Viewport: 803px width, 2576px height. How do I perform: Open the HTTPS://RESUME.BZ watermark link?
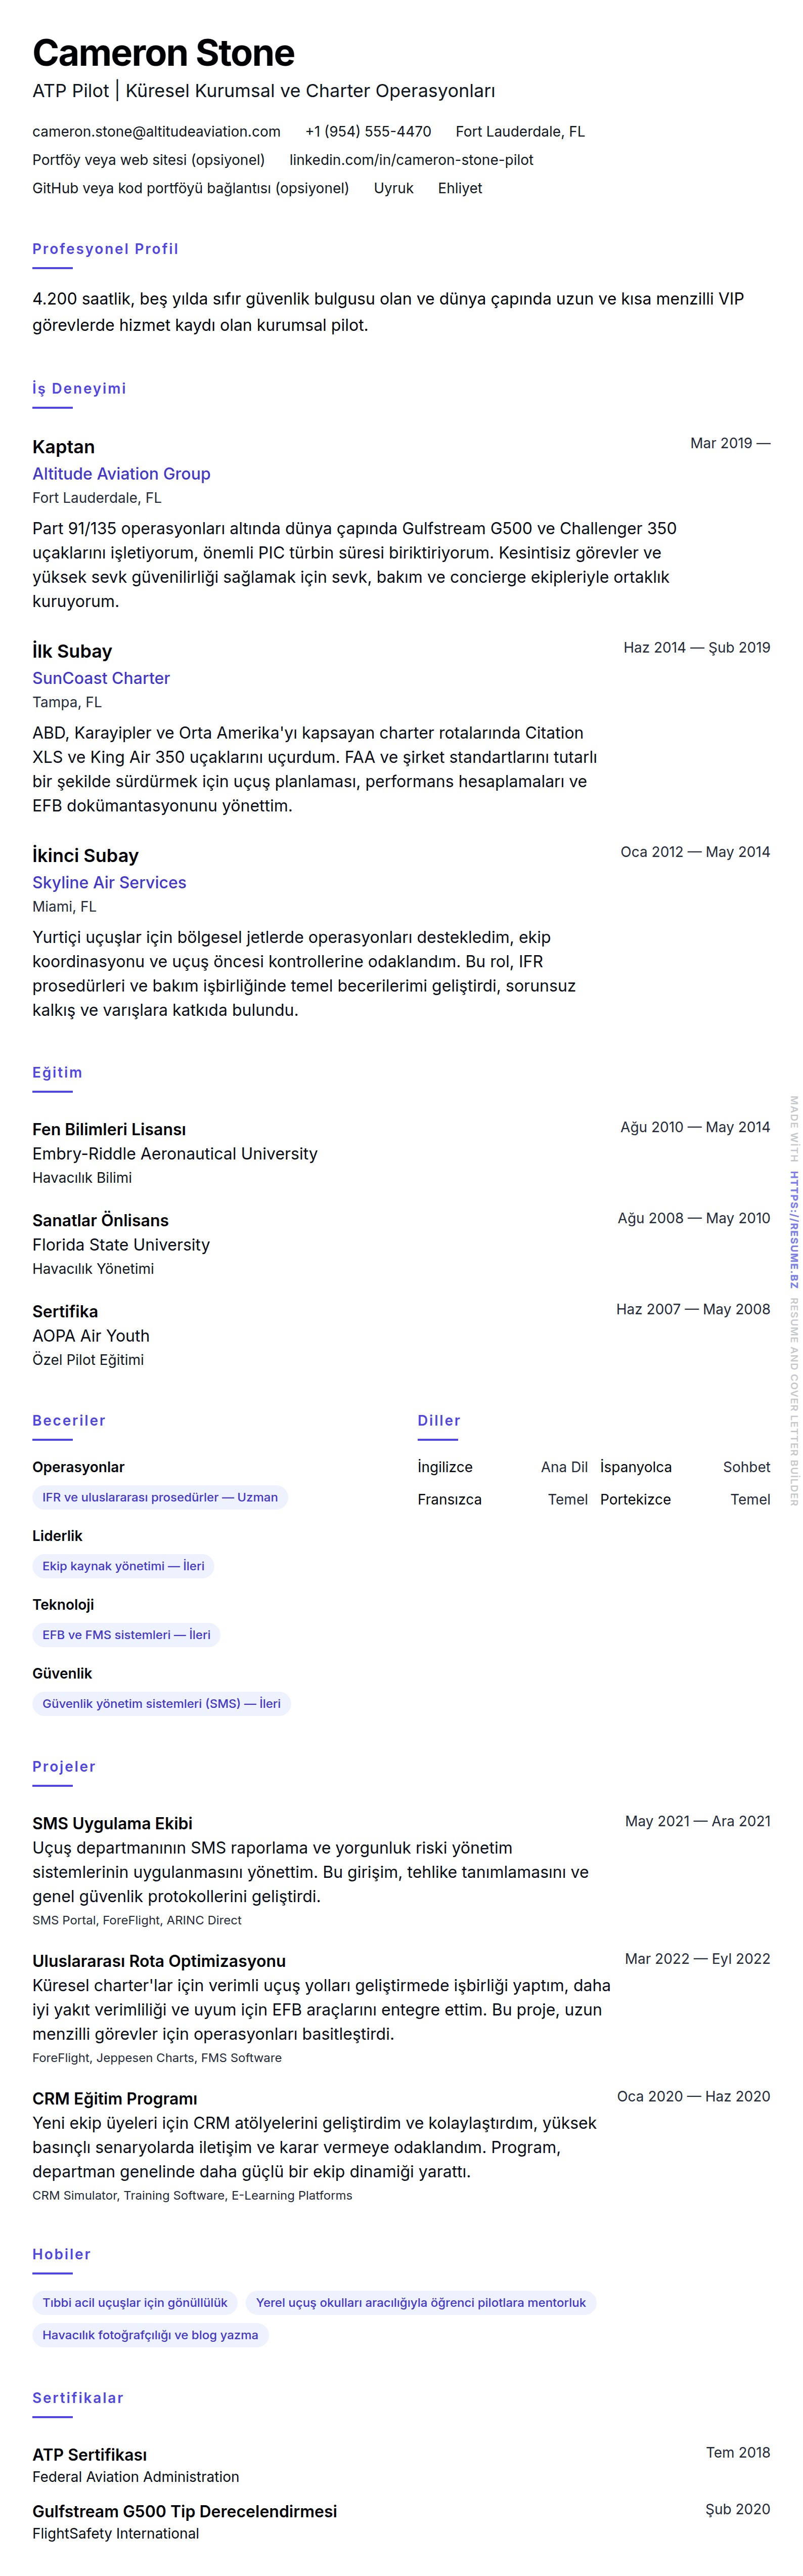pyautogui.click(x=794, y=1229)
